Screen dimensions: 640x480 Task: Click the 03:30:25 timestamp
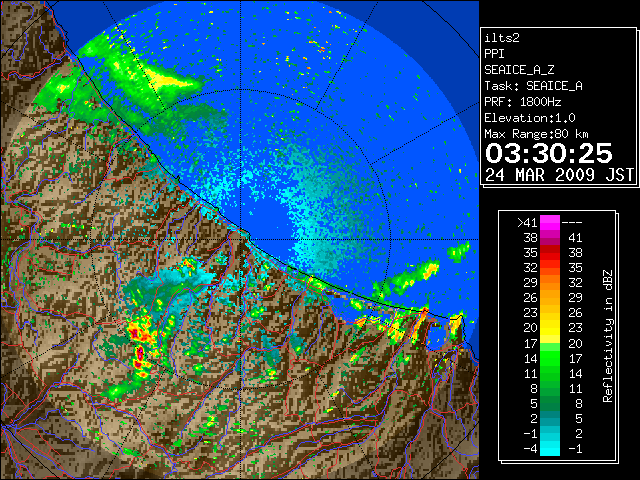[x=549, y=153]
